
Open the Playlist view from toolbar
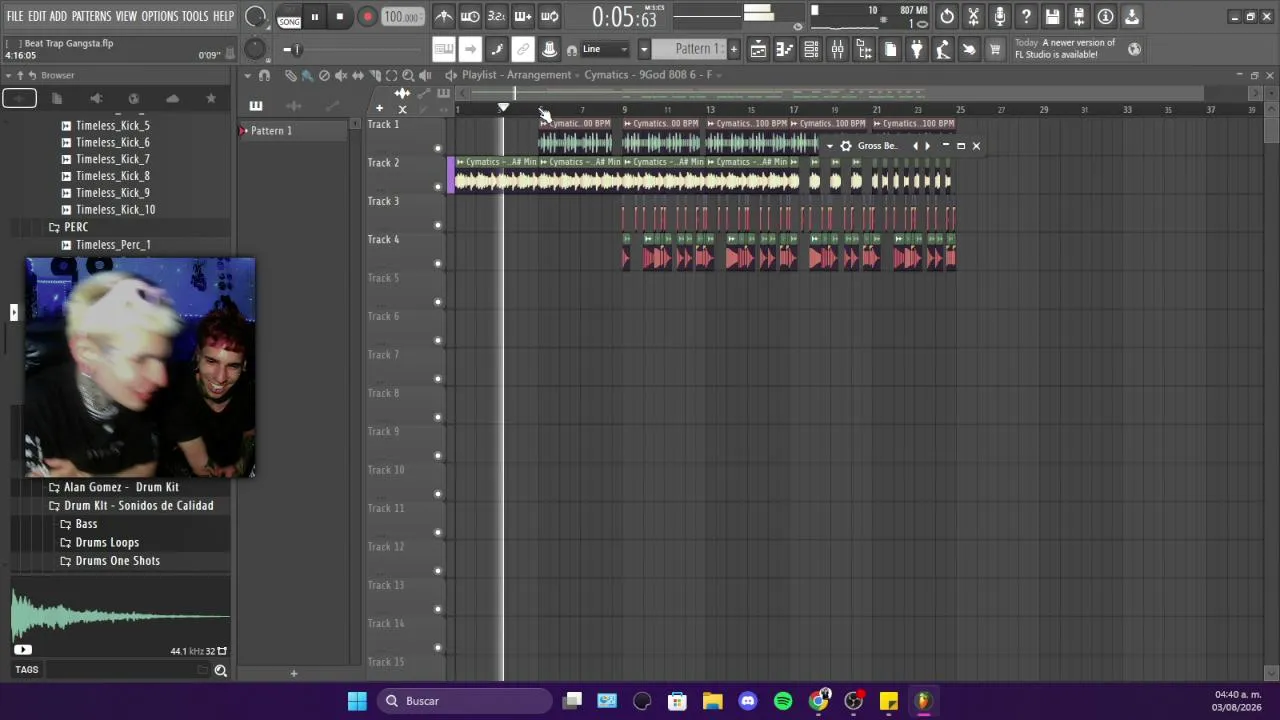[759, 50]
